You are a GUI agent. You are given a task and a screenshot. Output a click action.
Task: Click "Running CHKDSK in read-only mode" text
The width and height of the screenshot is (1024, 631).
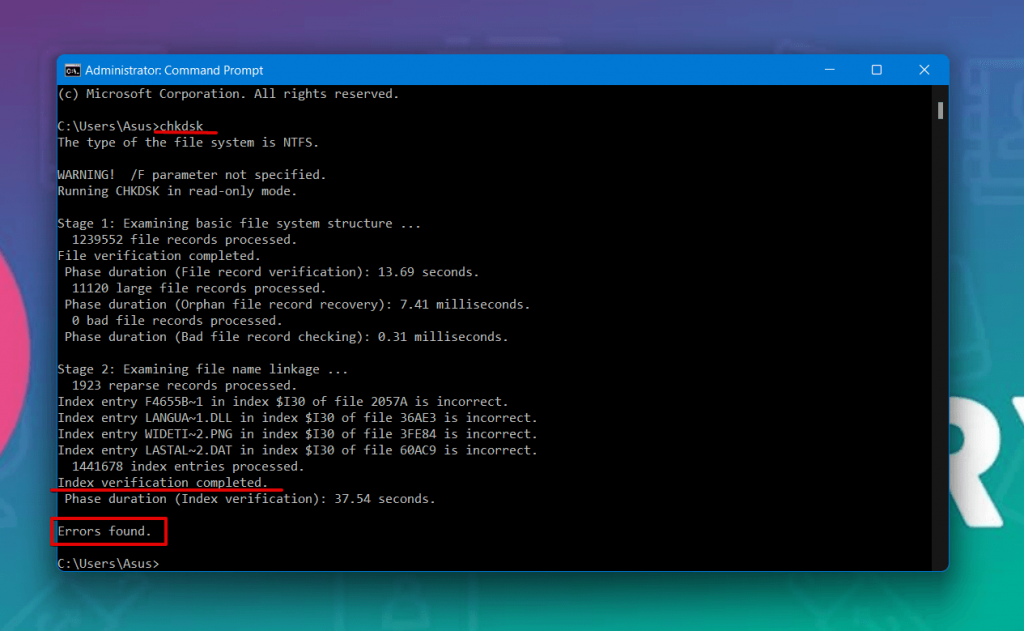point(177,191)
